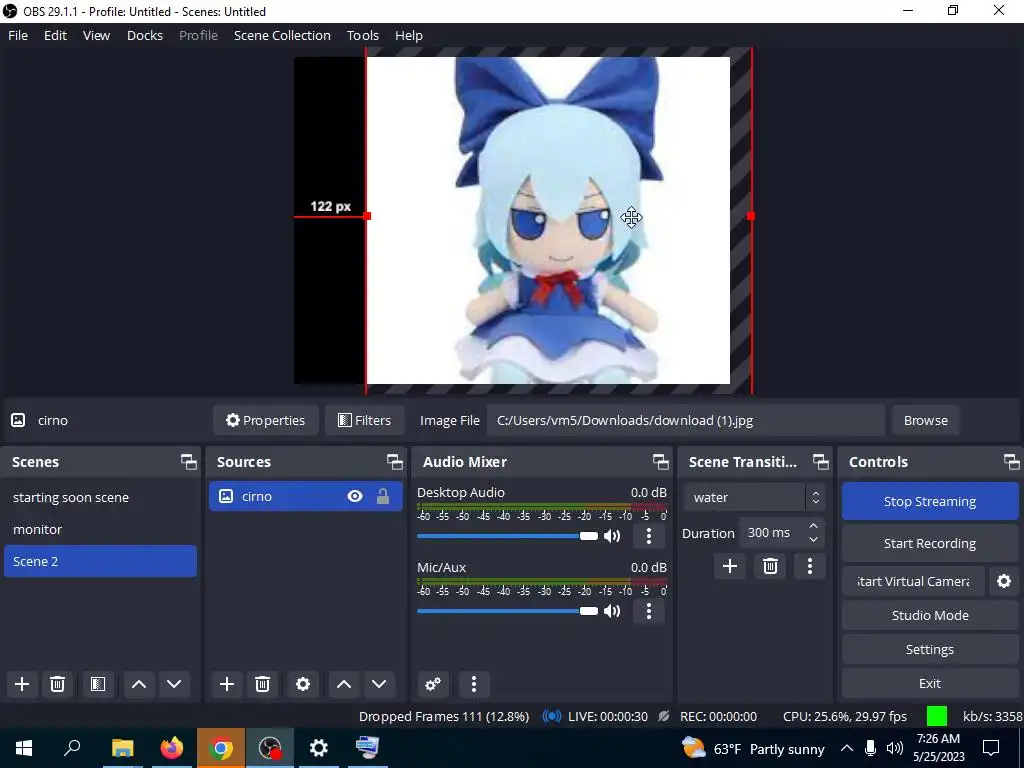Configure virtual camera gear icon
The width and height of the screenshot is (1024, 768).
[1004, 581]
